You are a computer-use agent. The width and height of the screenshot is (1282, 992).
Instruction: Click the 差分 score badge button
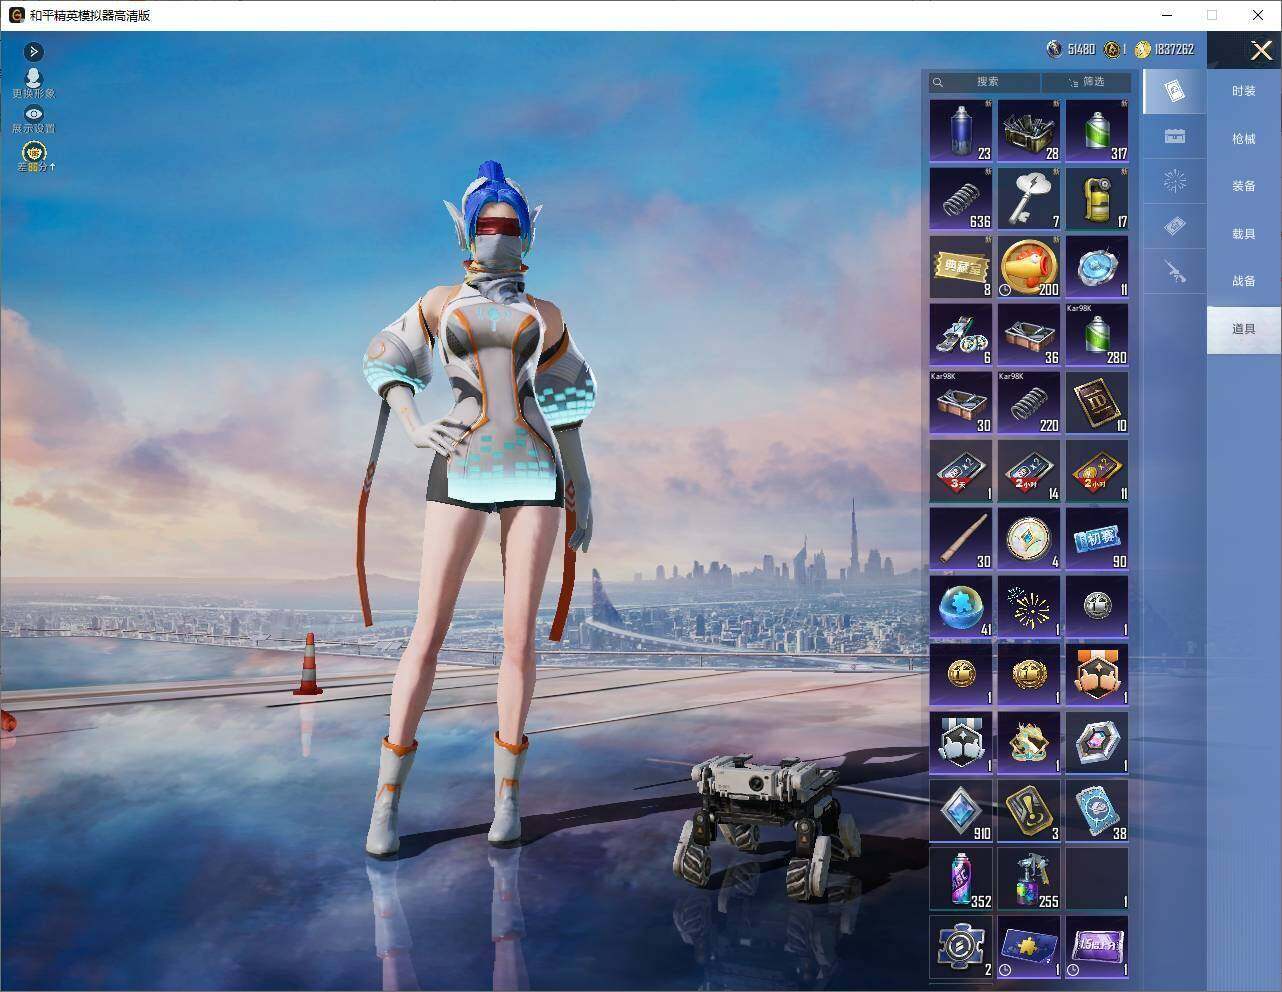coord(35,157)
